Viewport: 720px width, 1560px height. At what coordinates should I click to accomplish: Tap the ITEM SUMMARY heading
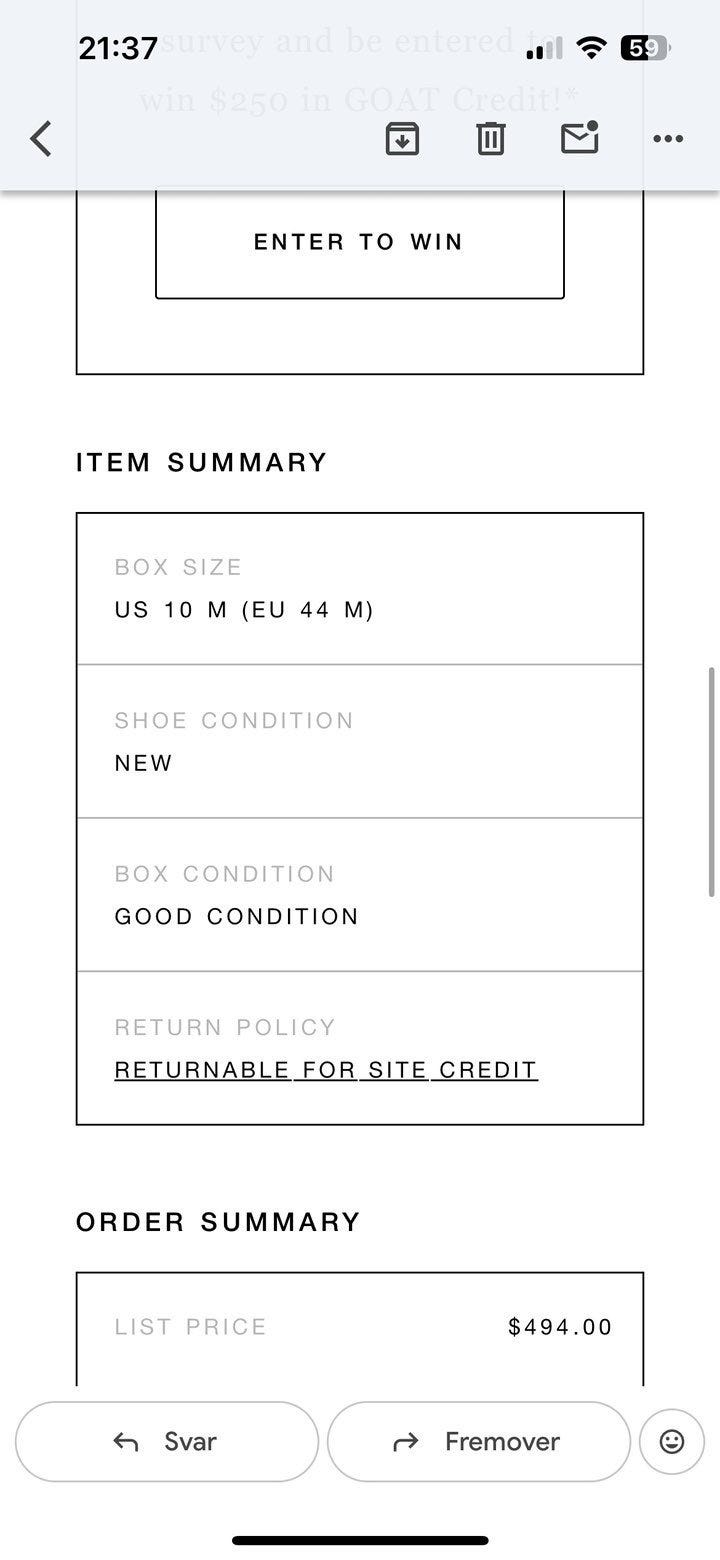(202, 462)
